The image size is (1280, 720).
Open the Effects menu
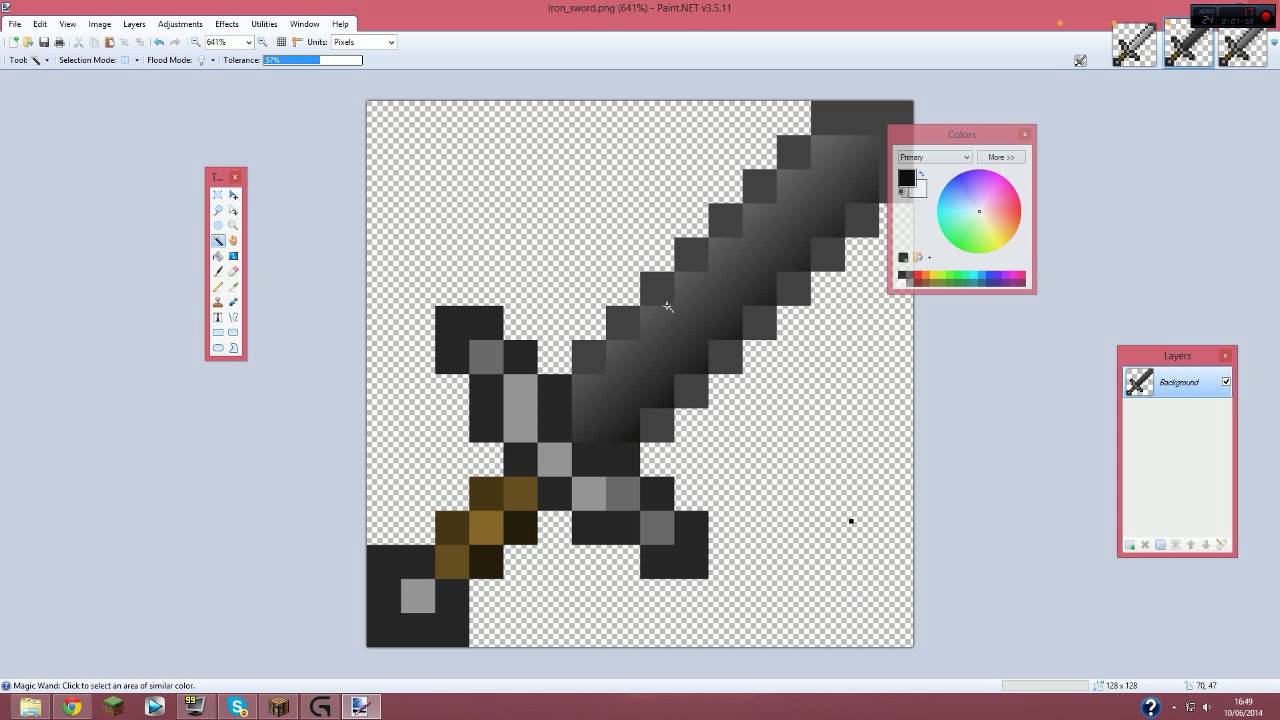(x=227, y=24)
